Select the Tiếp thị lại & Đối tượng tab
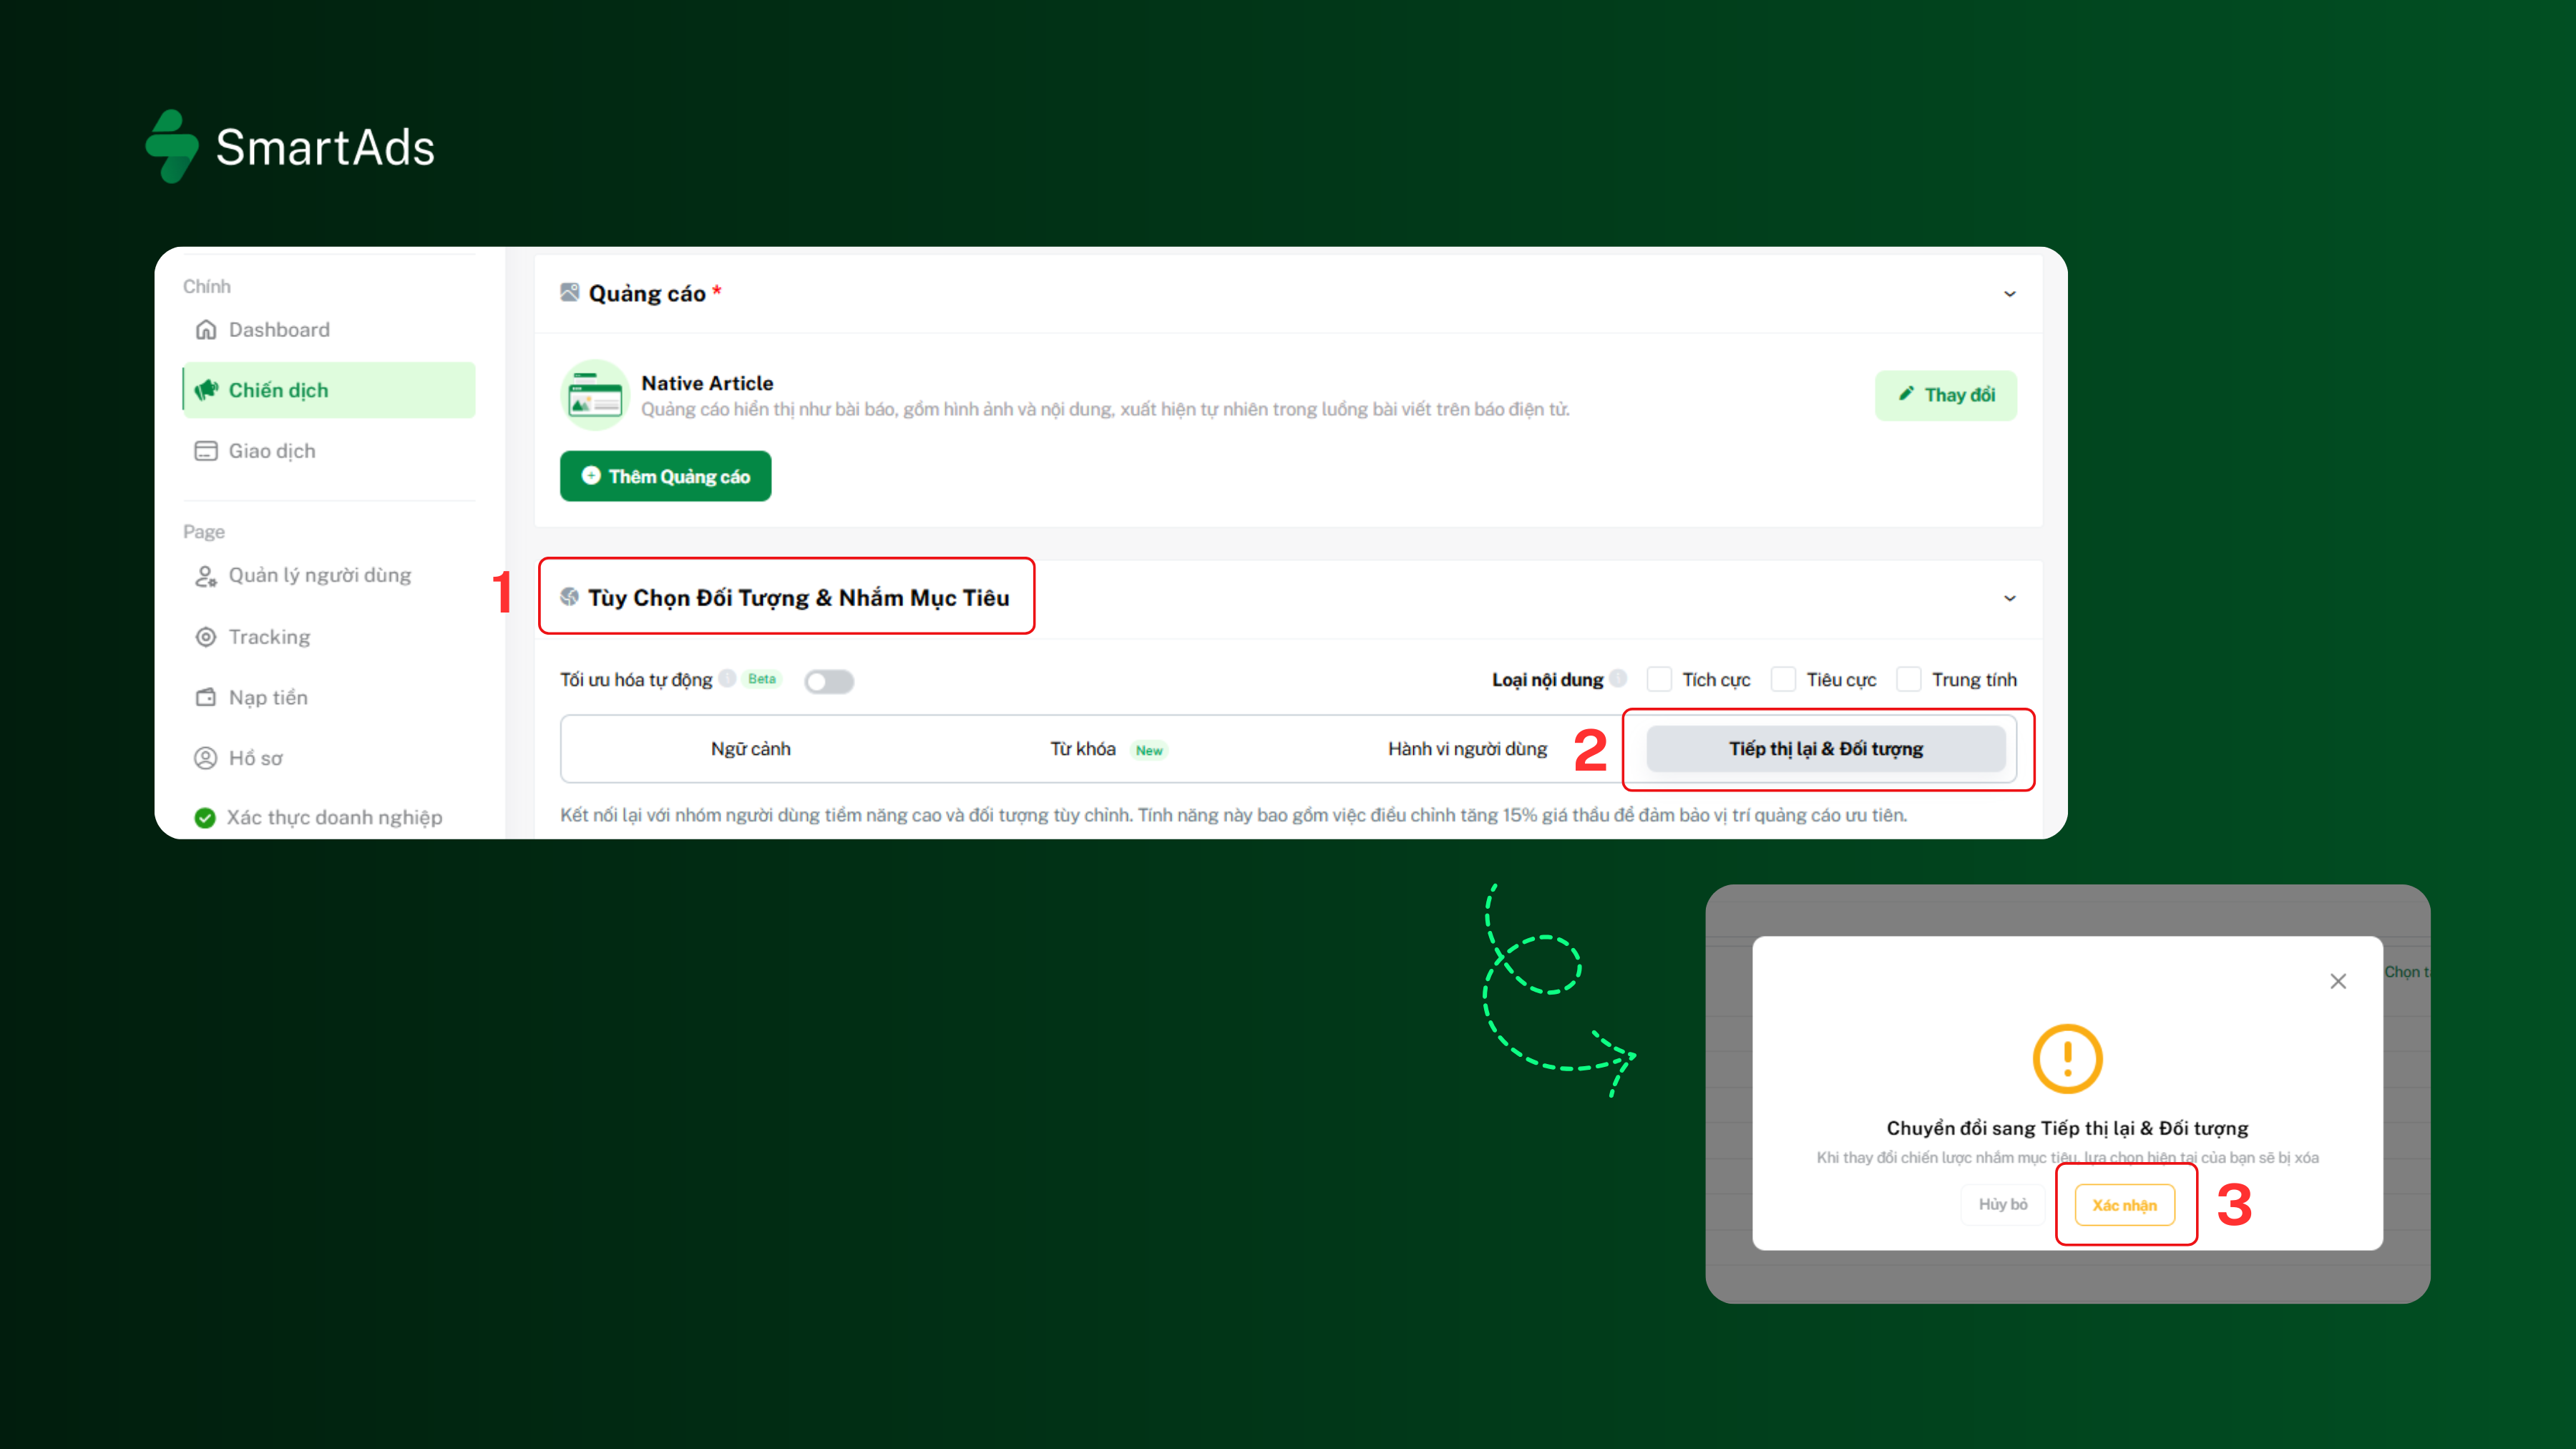 click(1826, 749)
